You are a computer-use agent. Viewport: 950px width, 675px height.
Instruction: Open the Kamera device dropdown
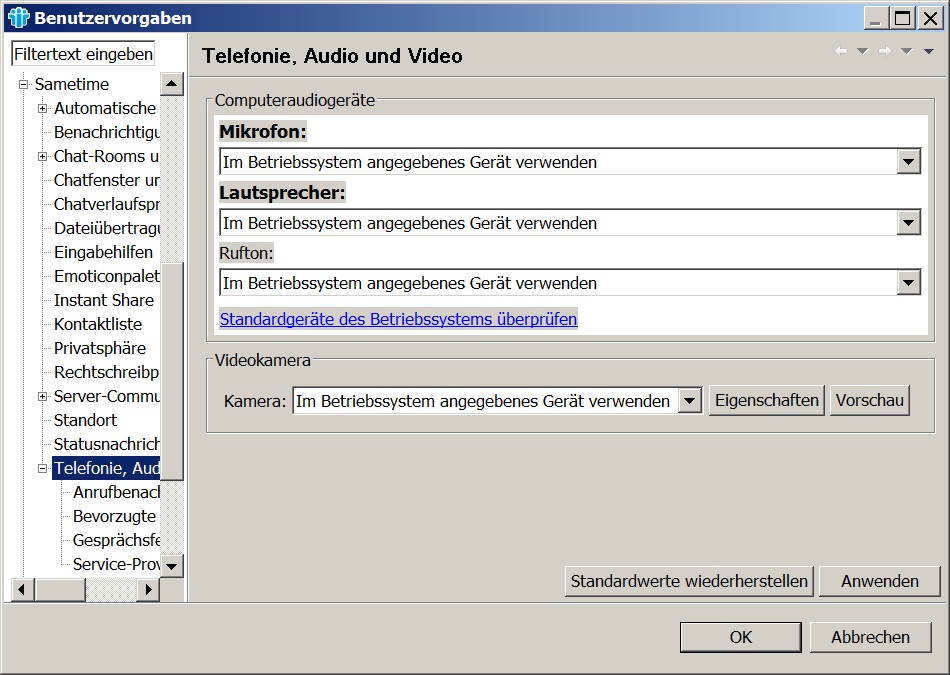[x=689, y=401]
